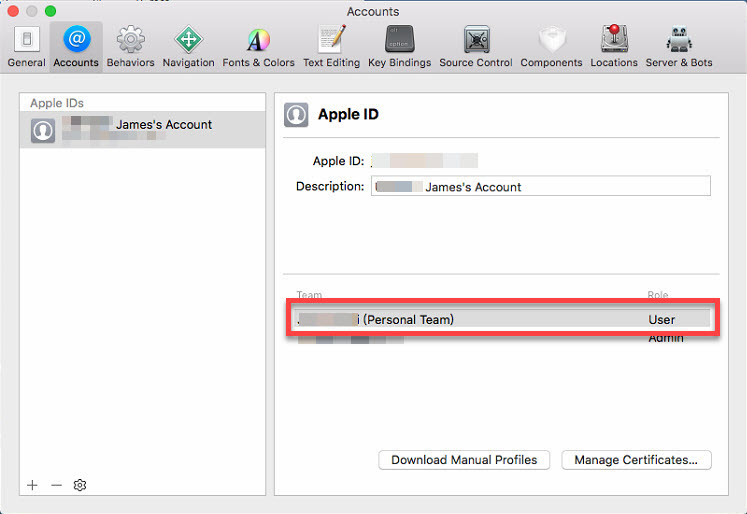
Task: Close the Accounts window with red button
Action: click(13, 10)
